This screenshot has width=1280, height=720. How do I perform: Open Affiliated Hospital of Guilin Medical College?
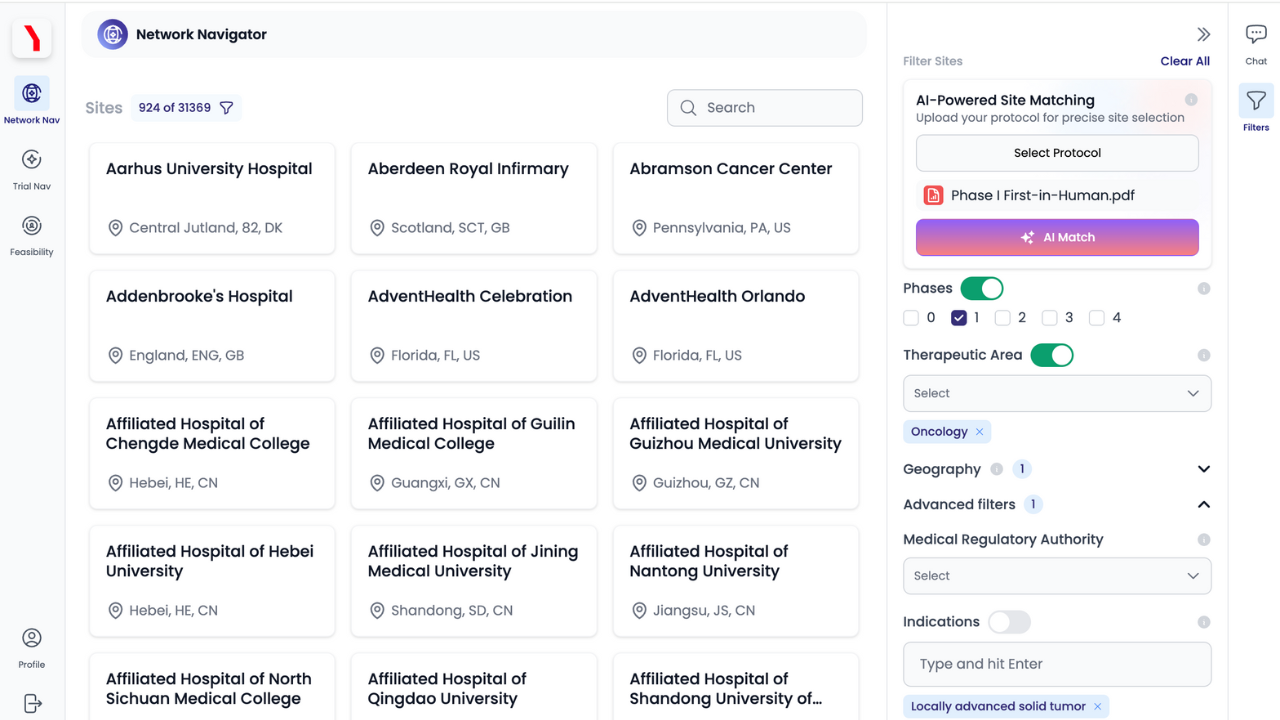[x=474, y=453]
